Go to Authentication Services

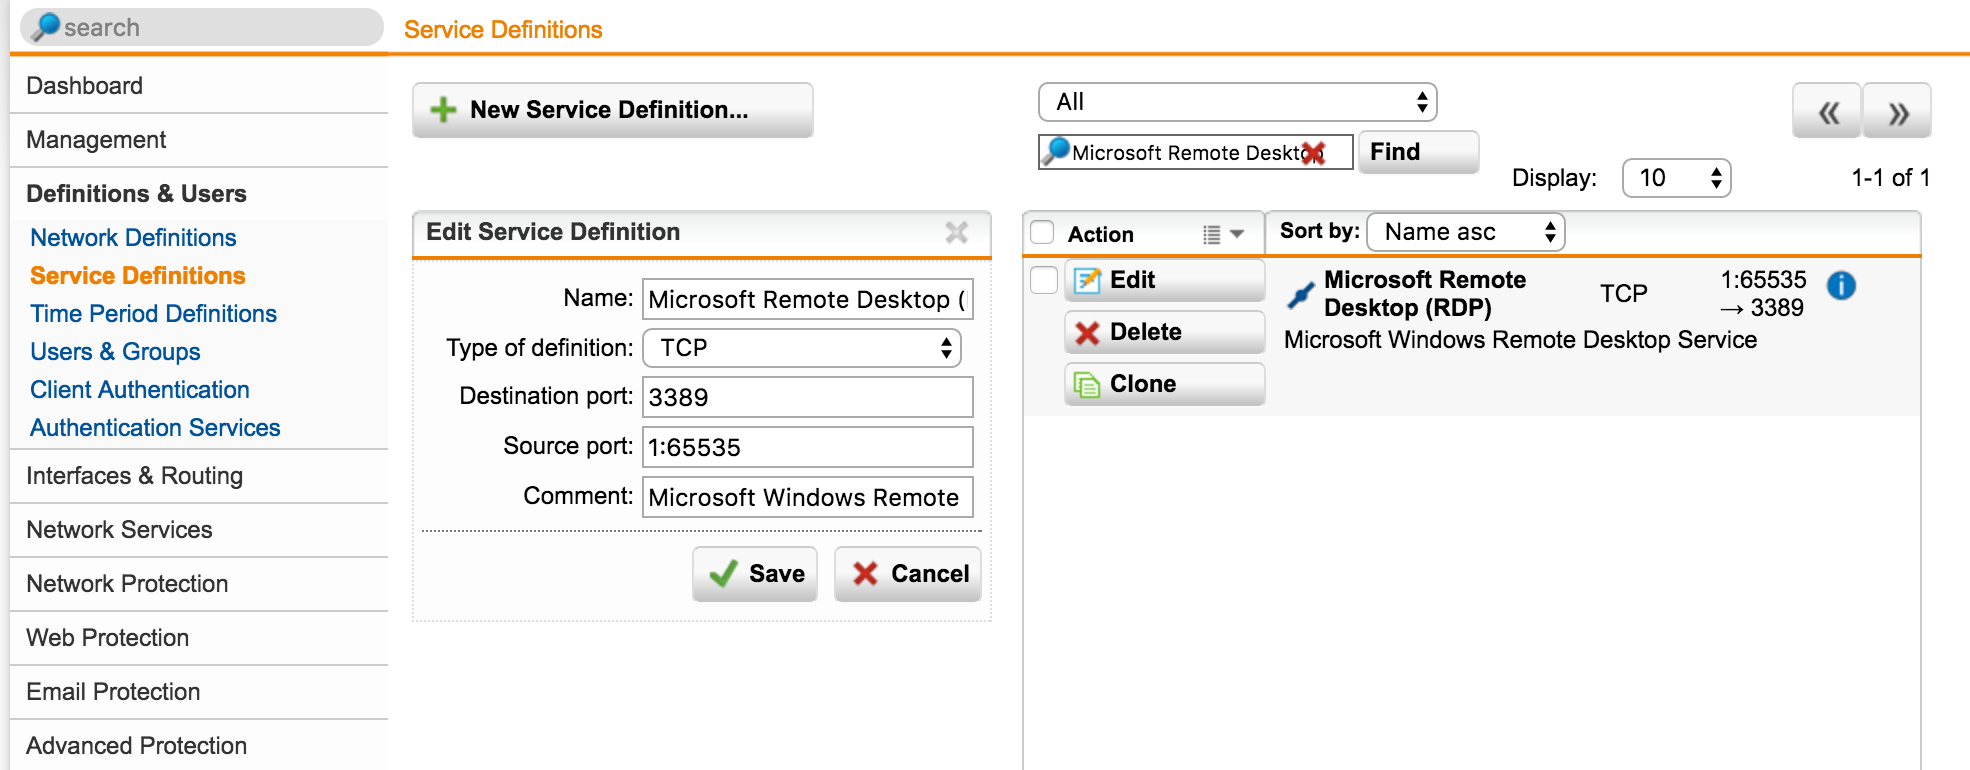(x=155, y=428)
